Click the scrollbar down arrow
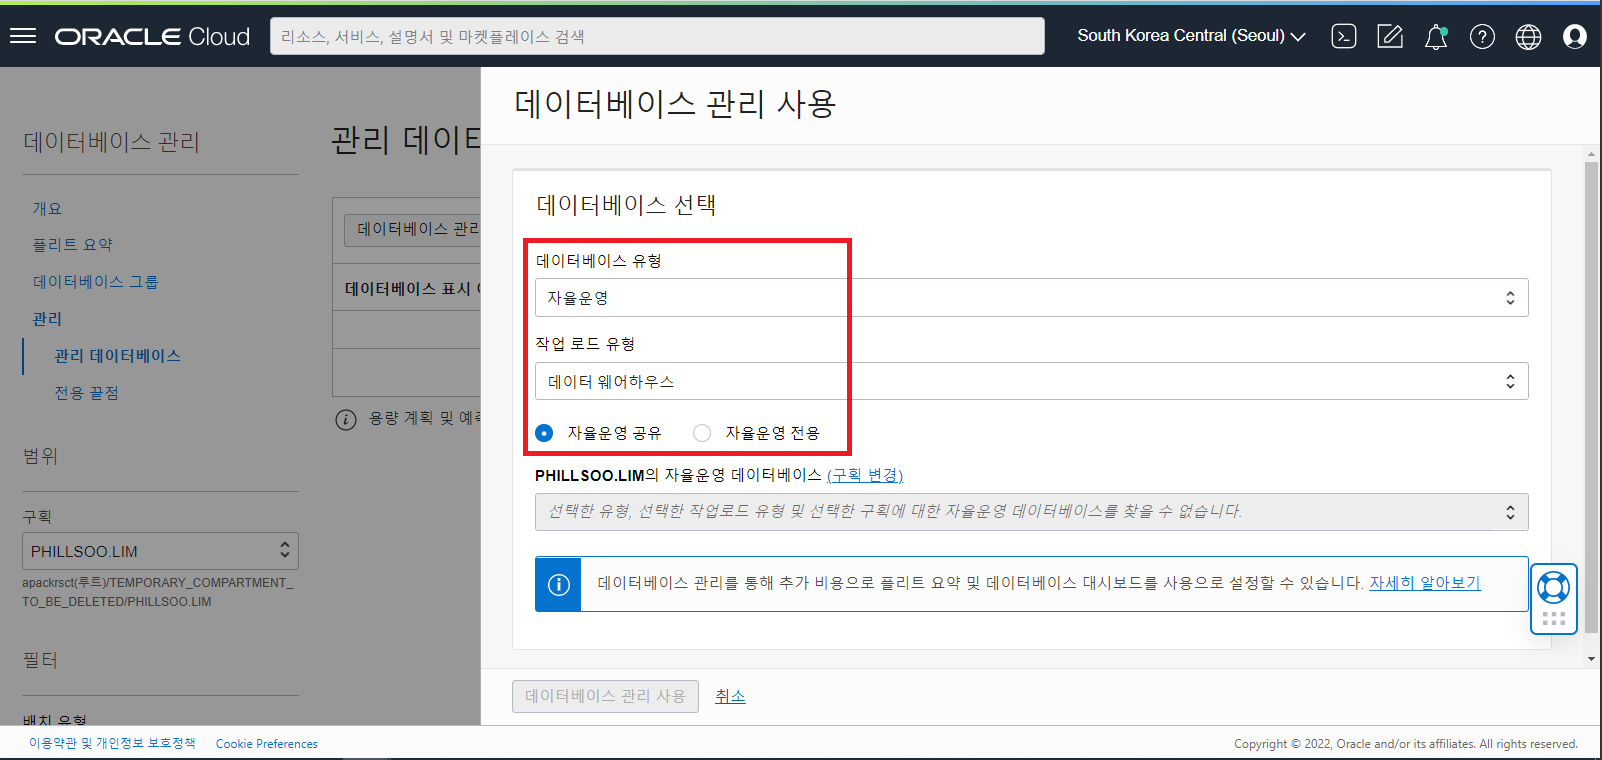This screenshot has width=1602, height=760. pos(1591,659)
